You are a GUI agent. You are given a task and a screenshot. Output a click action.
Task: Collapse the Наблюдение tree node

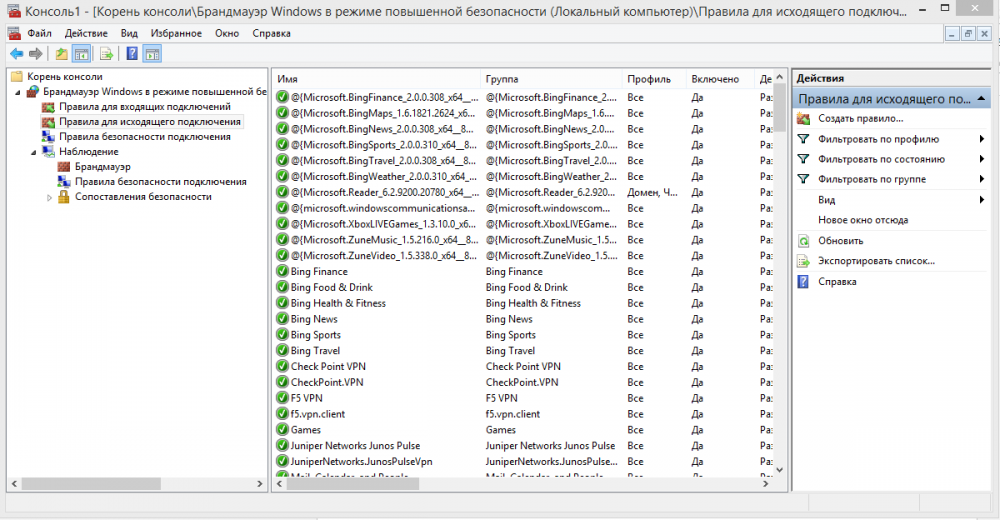coord(34,152)
